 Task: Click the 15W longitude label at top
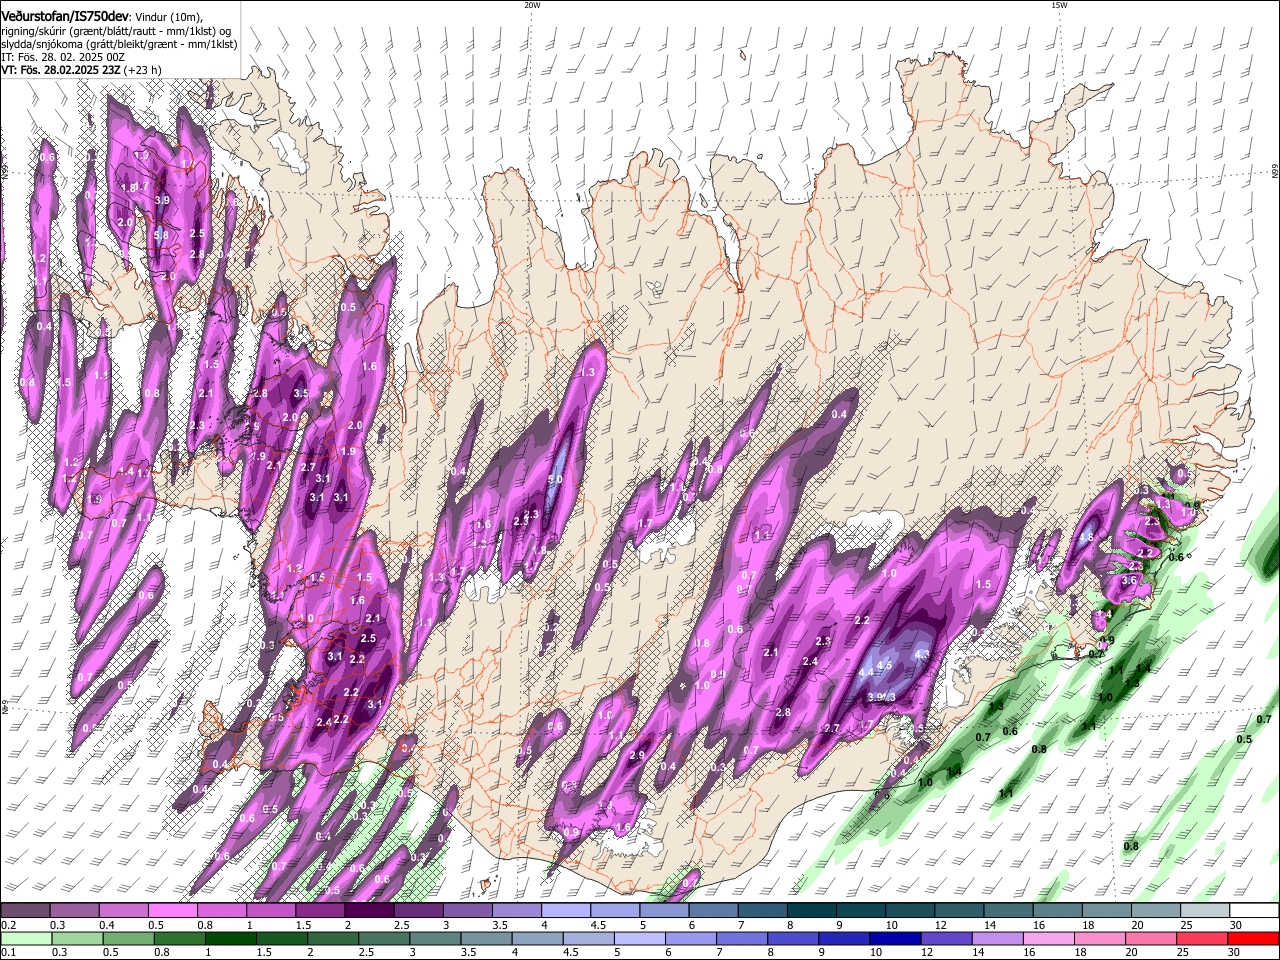[1059, 5]
